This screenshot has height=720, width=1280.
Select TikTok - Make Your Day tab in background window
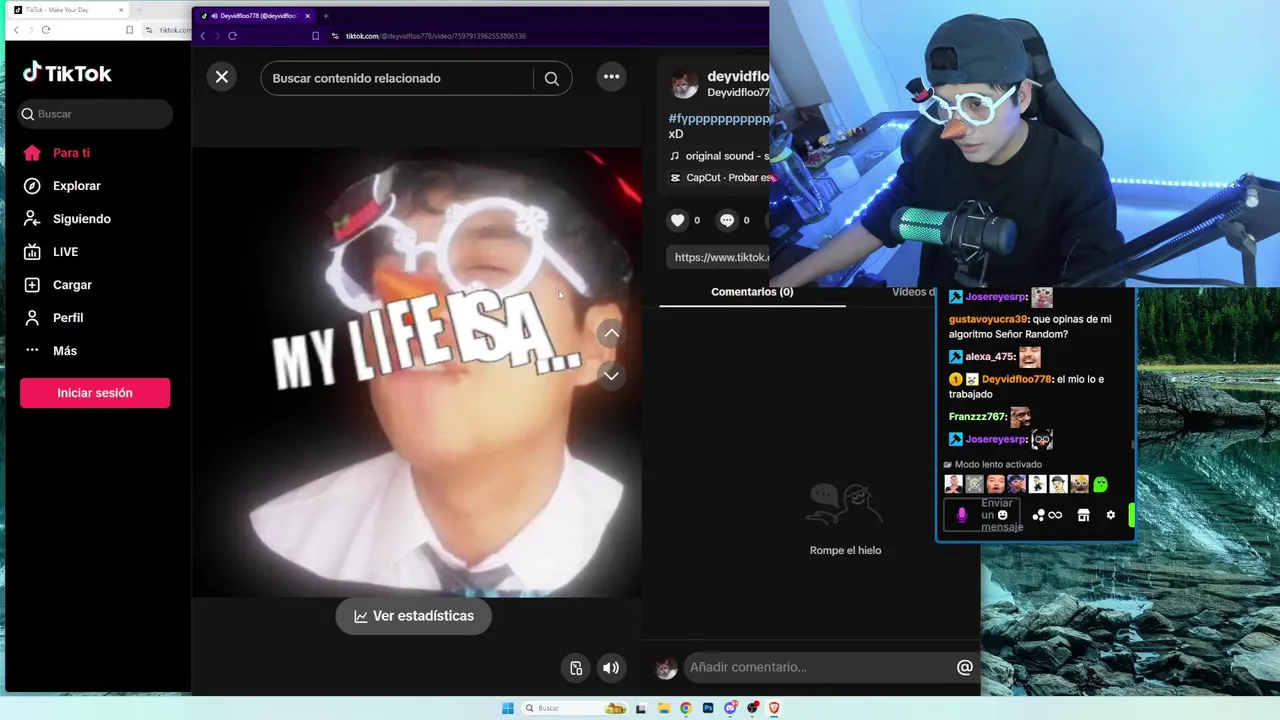point(67,10)
